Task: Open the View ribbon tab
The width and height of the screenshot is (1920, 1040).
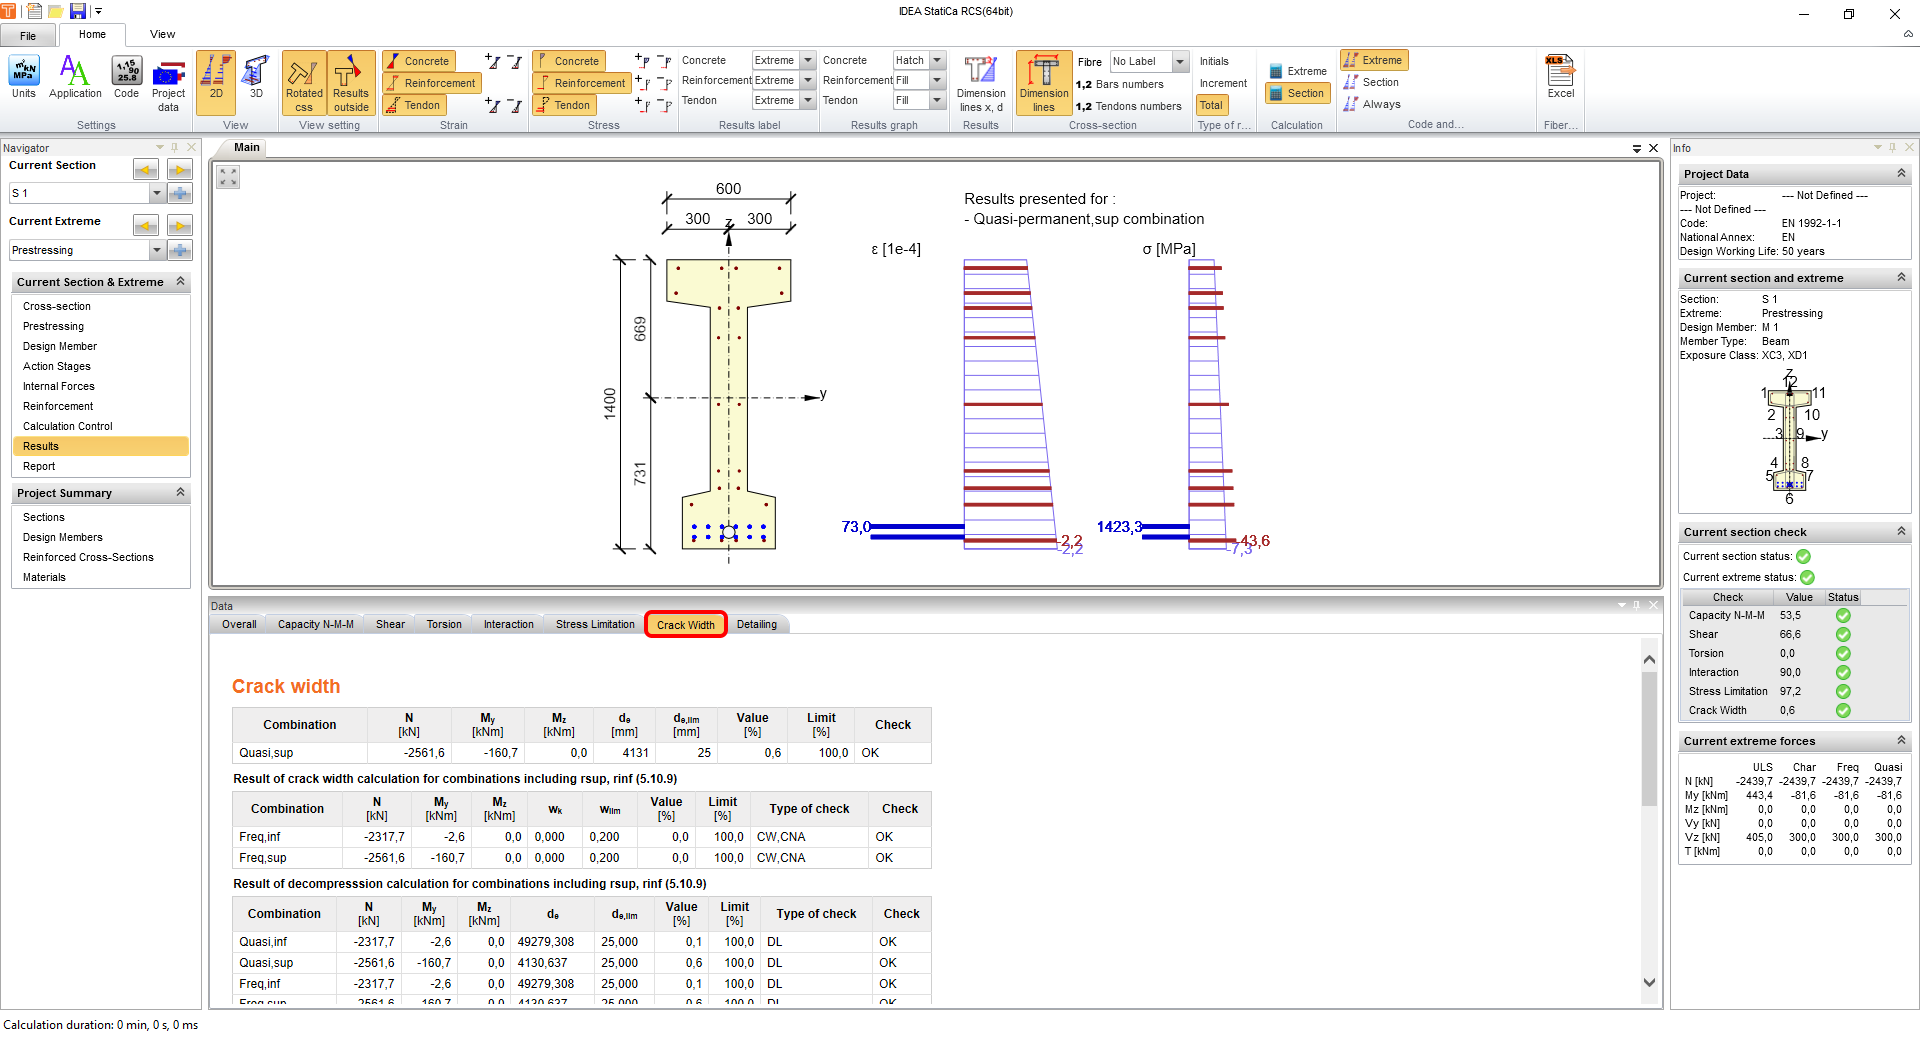Action: coord(162,34)
